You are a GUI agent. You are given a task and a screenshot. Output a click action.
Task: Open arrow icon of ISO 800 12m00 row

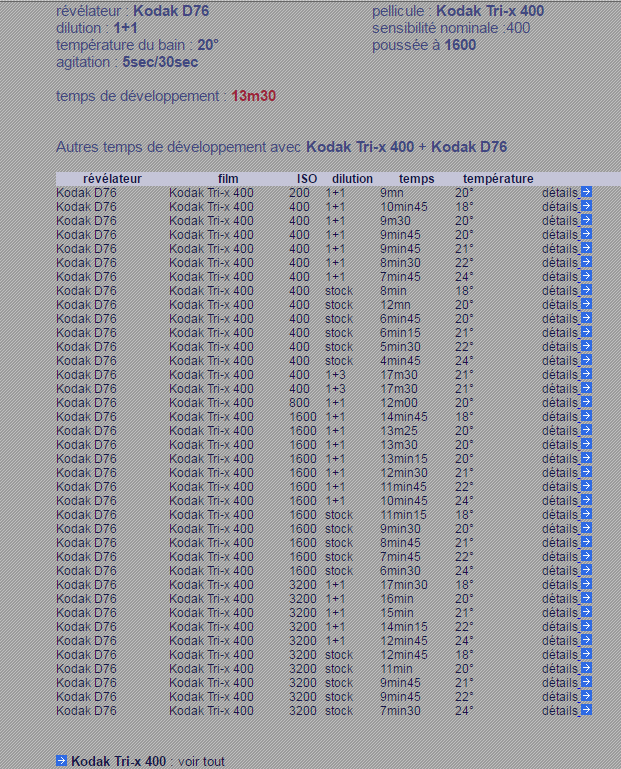click(586, 402)
